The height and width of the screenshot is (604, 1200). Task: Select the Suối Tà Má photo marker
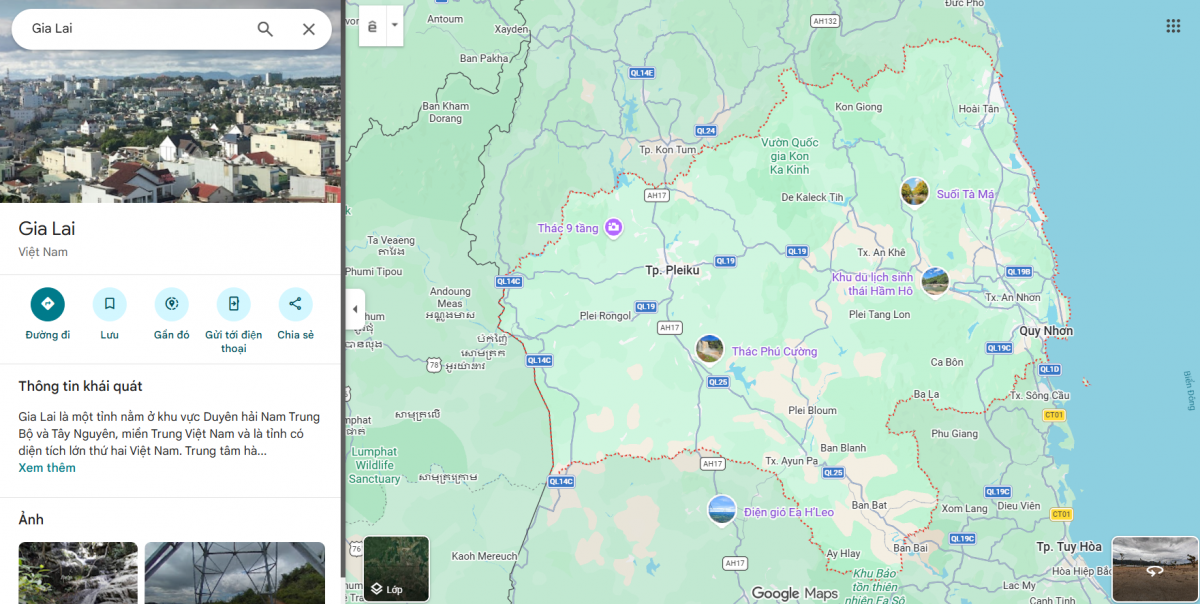[x=915, y=190]
